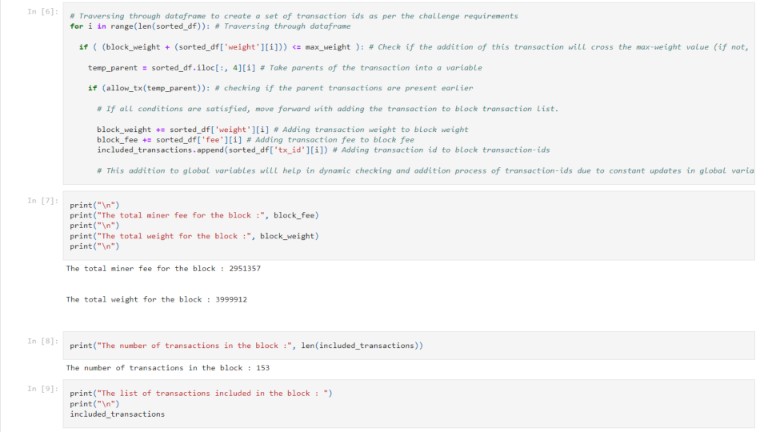The image size is (768, 432).
Task: Select the In [8] cell prompt
Action: 43,341
